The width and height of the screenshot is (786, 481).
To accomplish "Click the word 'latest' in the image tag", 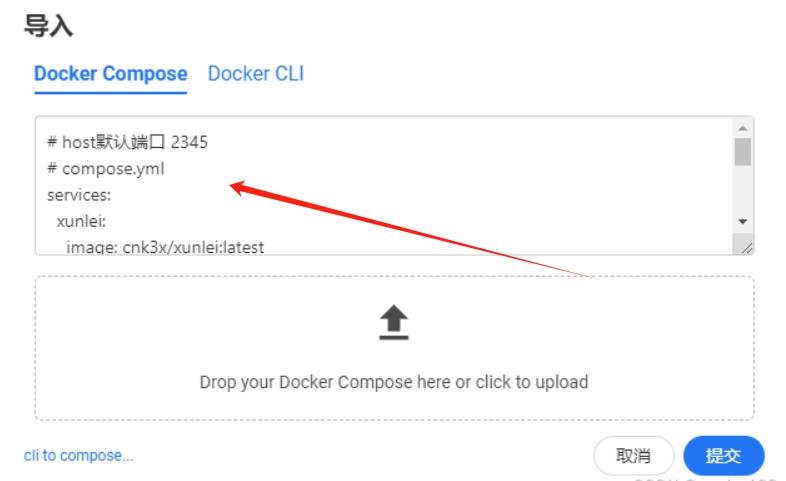I will tap(243, 246).
